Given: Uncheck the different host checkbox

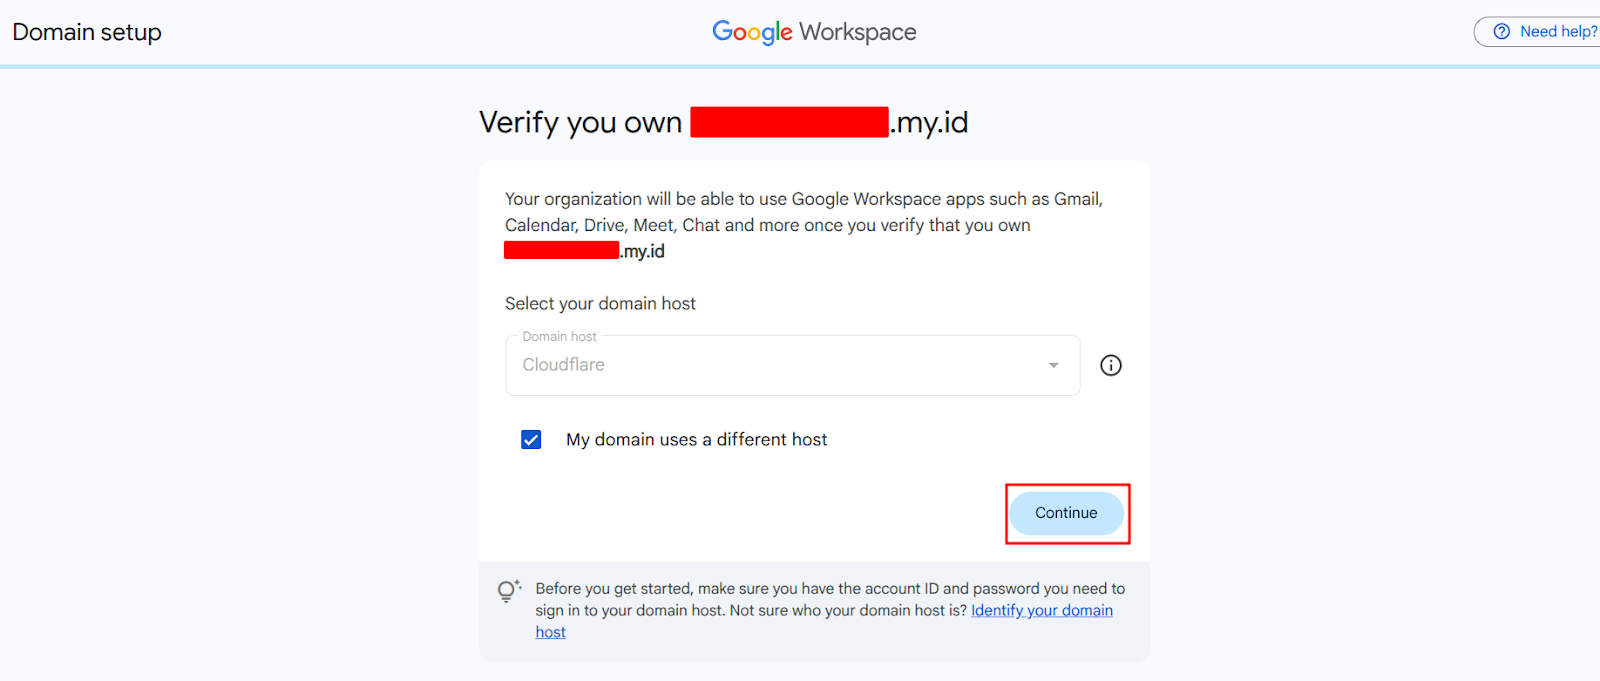Looking at the screenshot, I should coord(531,440).
